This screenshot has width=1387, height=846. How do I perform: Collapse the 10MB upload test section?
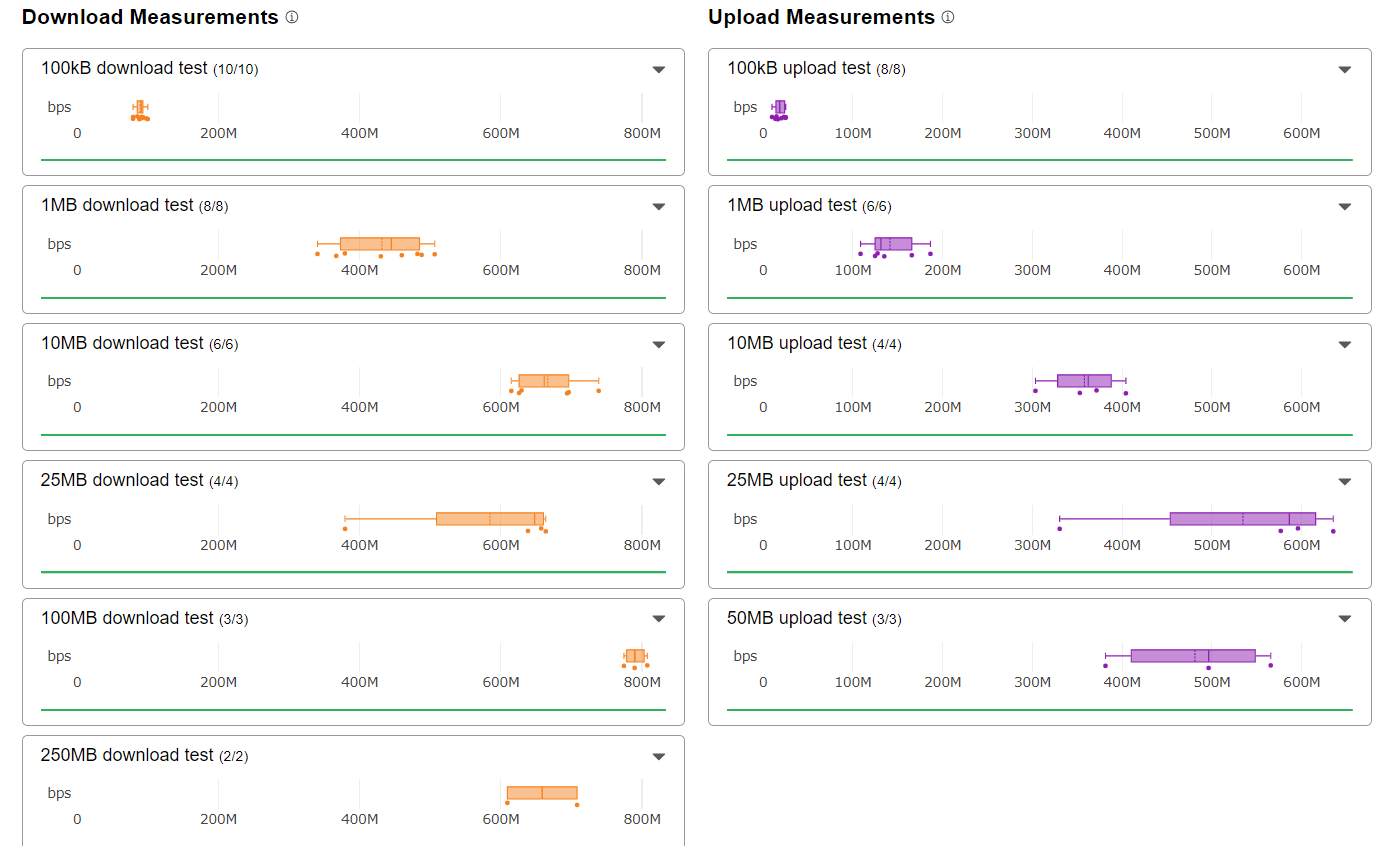[x=1345, y=344]
